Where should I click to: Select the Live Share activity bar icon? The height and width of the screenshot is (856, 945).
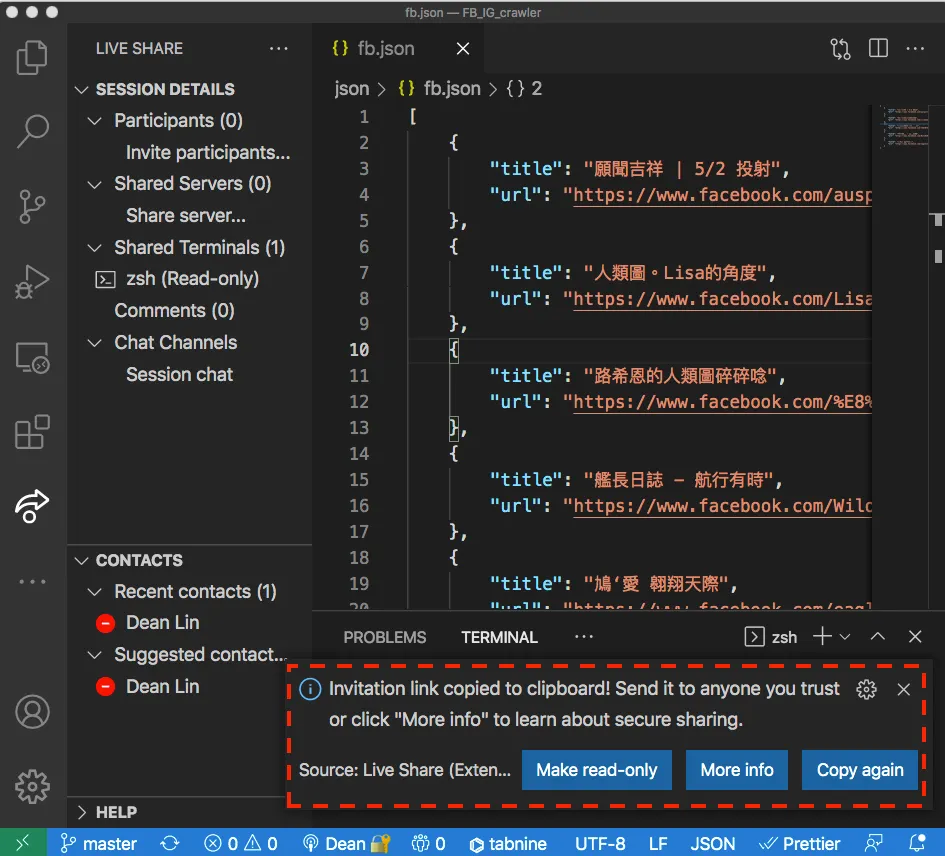click(32, 506)
